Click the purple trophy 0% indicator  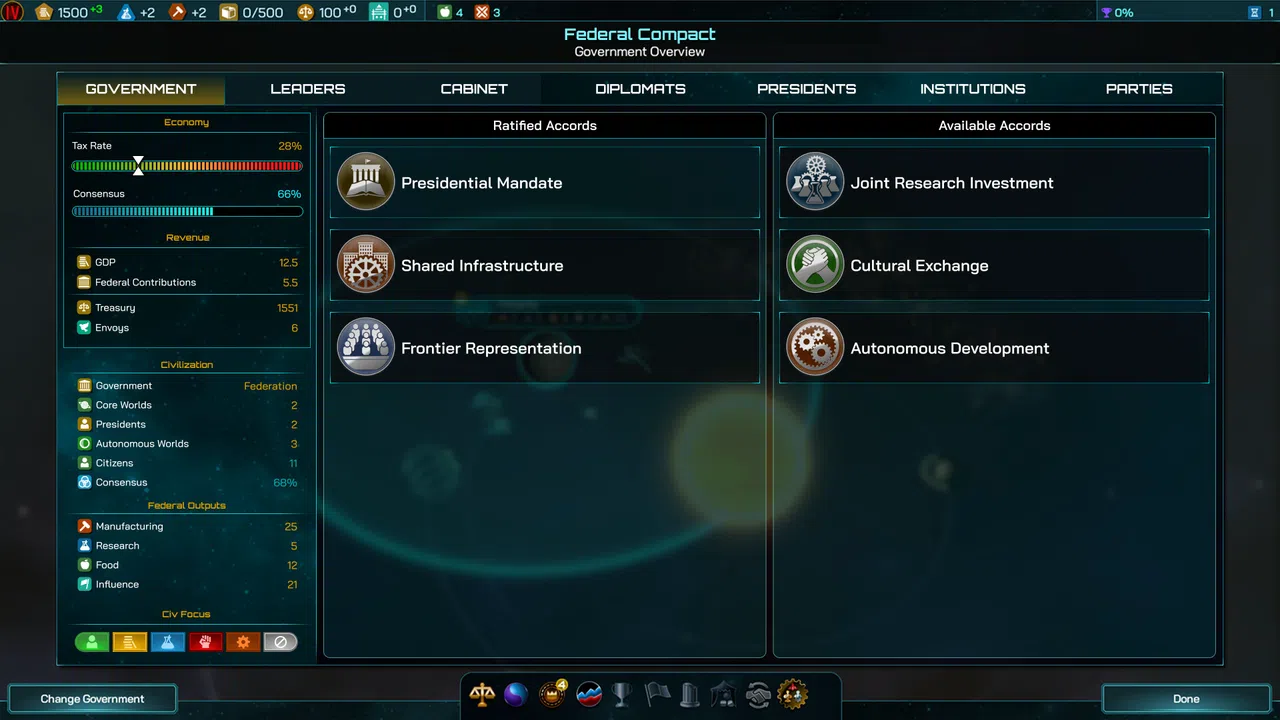pos(1117,13)
